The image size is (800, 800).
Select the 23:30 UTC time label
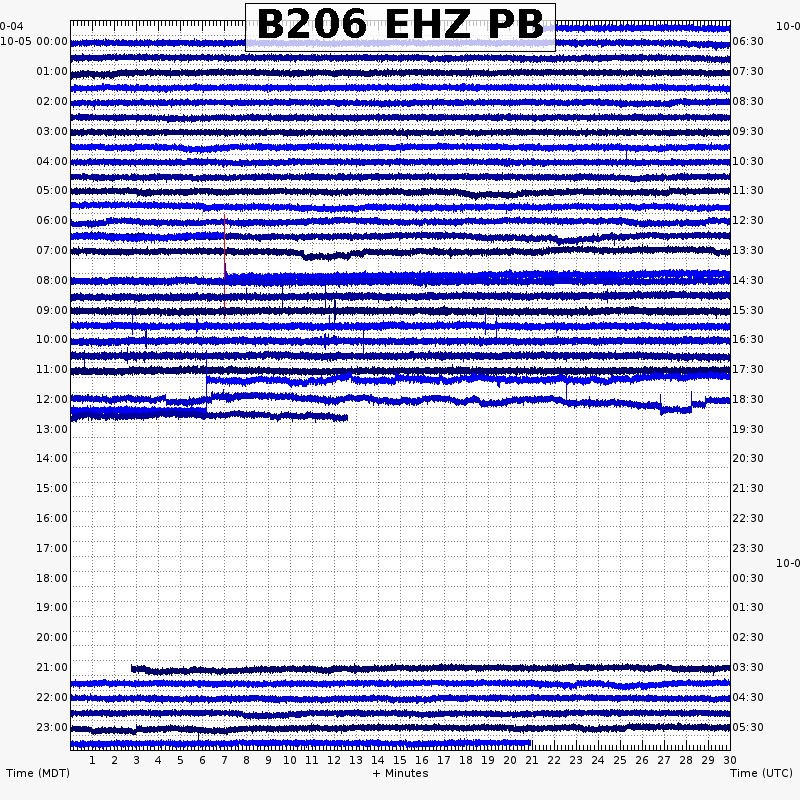748,548
